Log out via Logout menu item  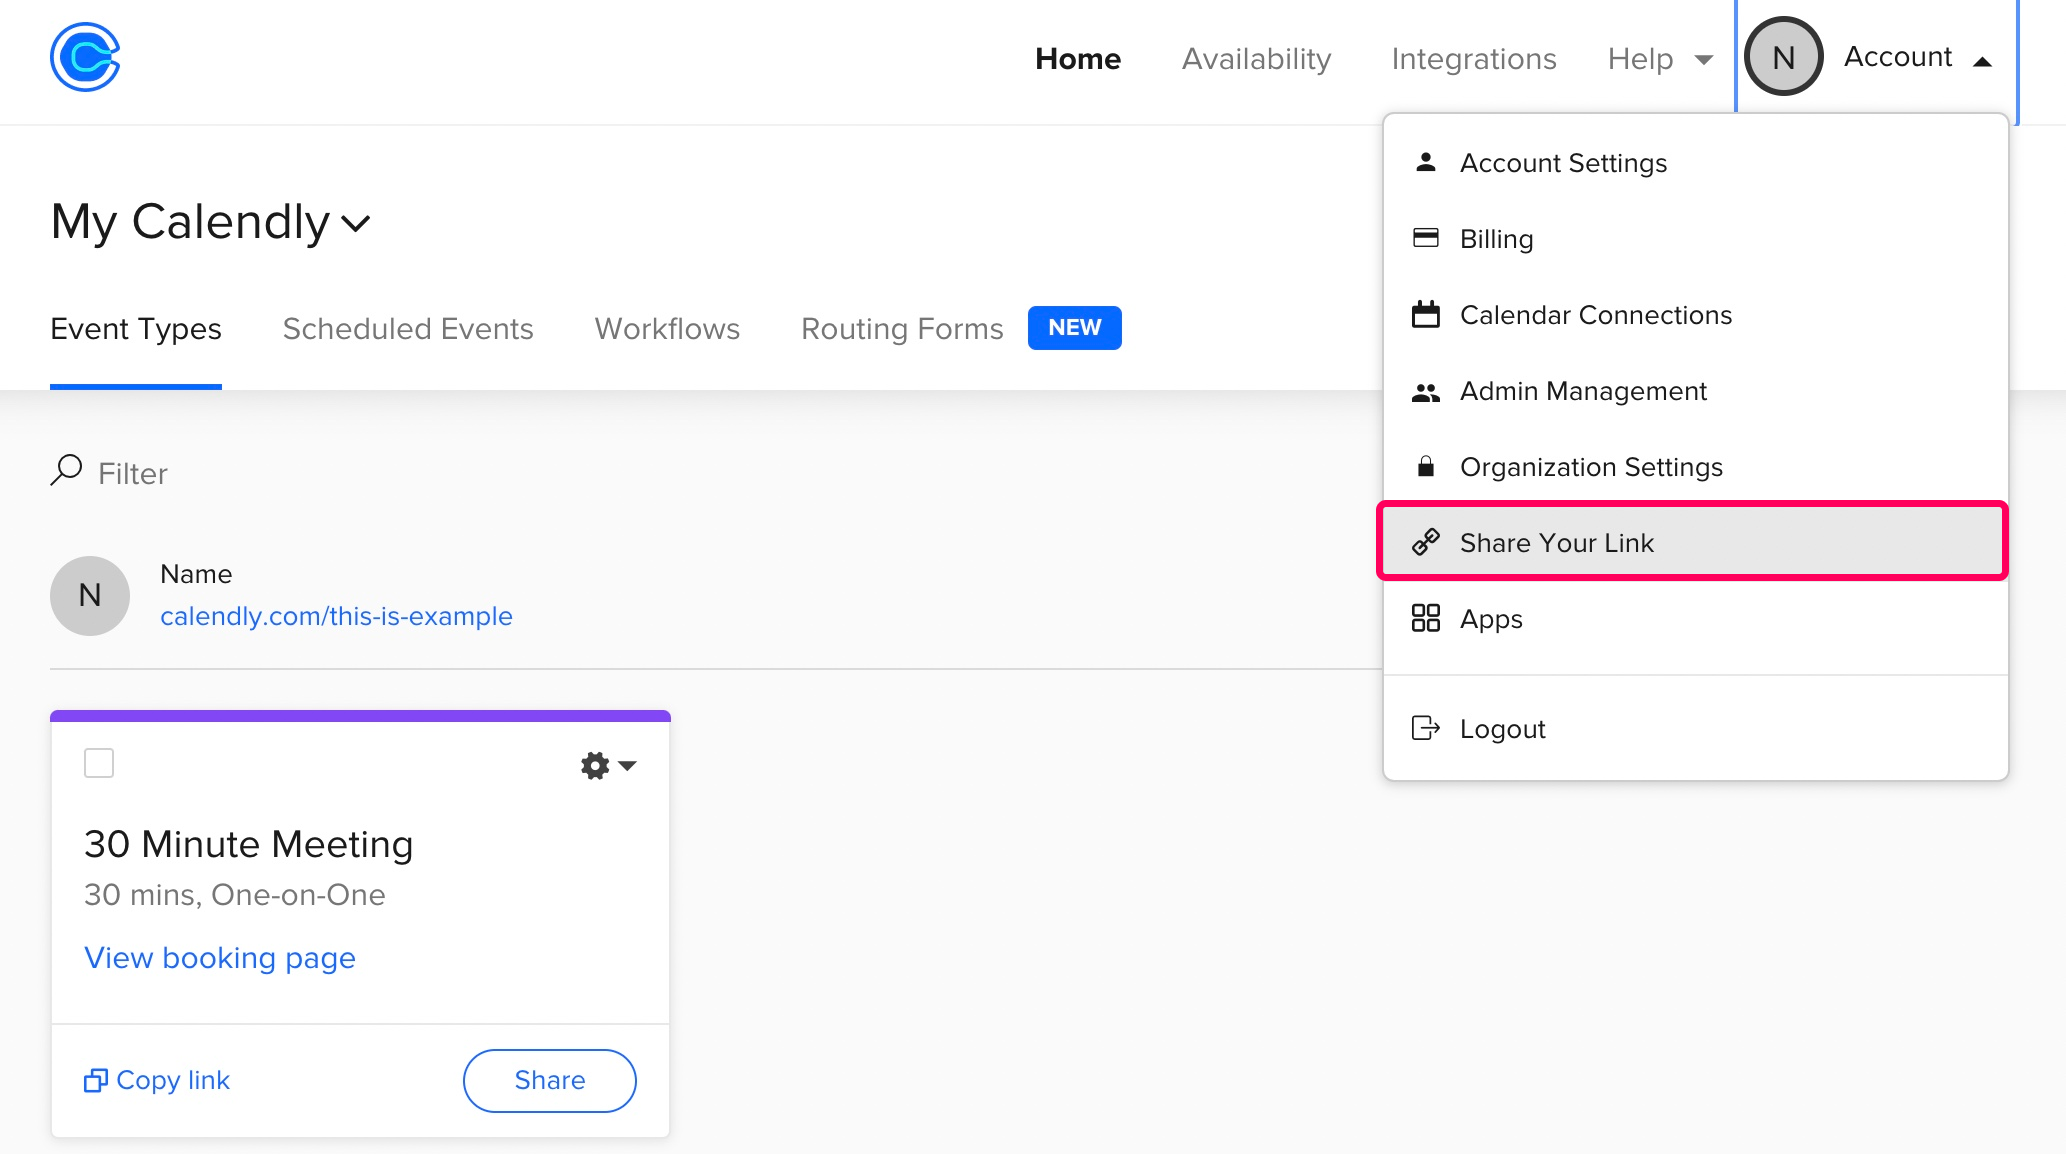point(1696,729)
